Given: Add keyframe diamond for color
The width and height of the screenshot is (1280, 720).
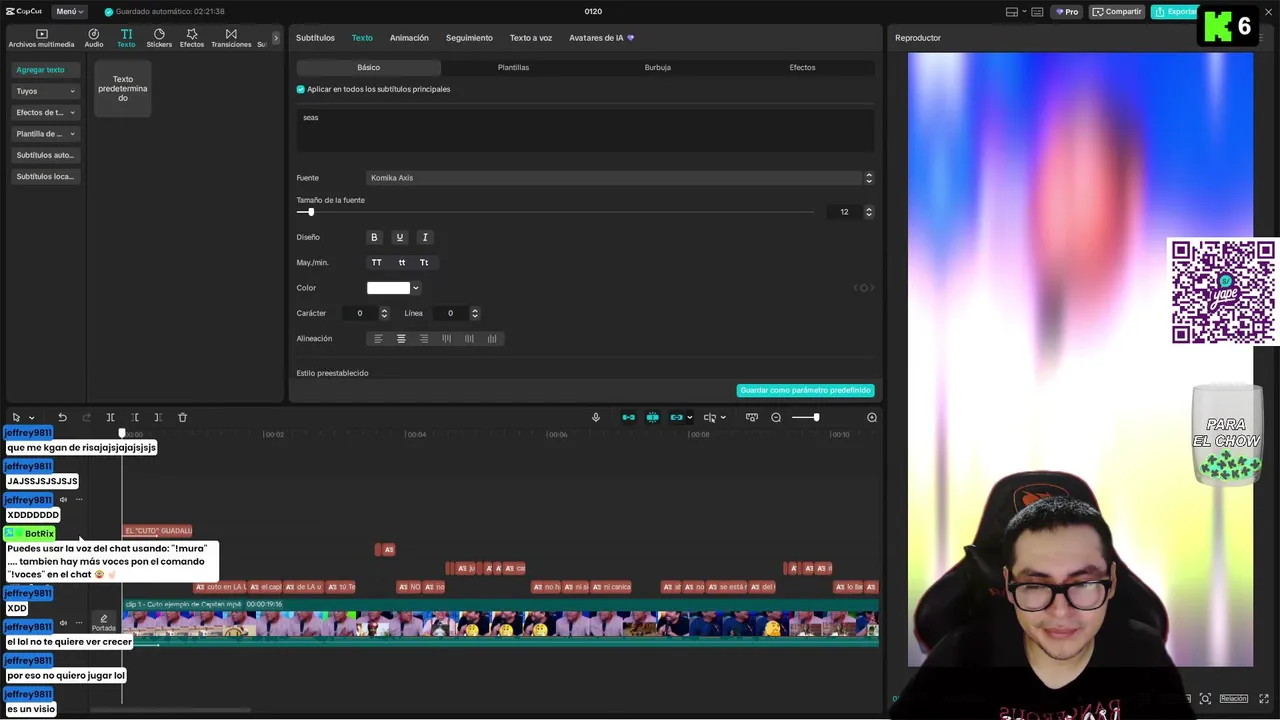Looking at the screenshot, I should (864, 288).
